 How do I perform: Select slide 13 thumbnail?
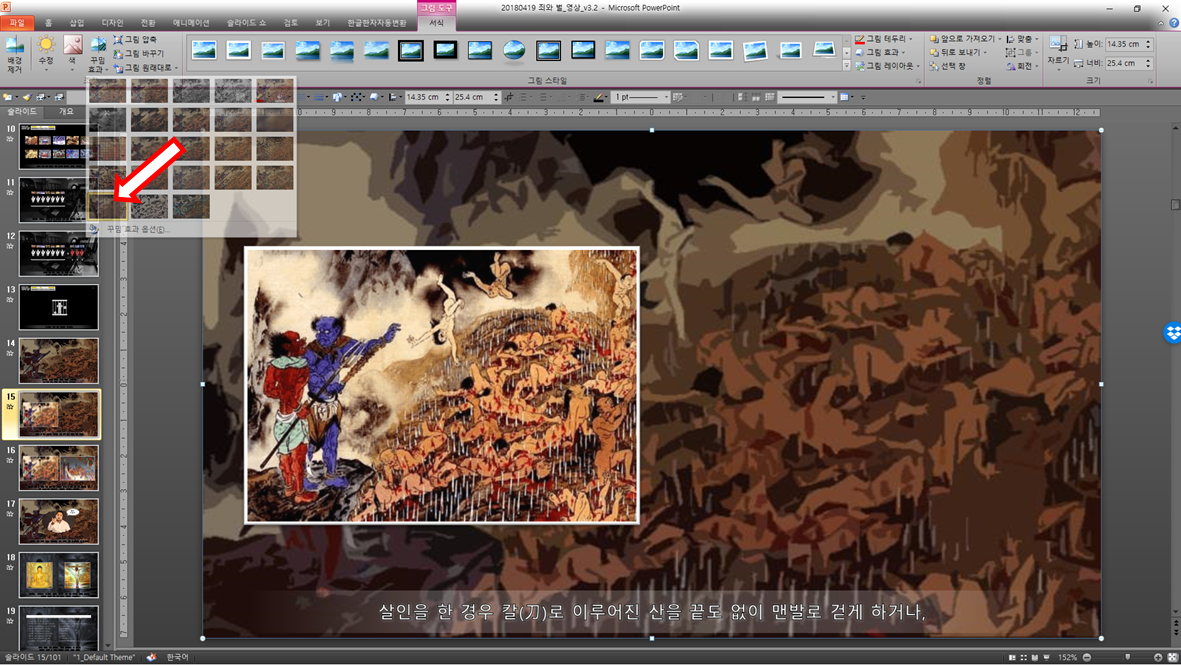59,307
